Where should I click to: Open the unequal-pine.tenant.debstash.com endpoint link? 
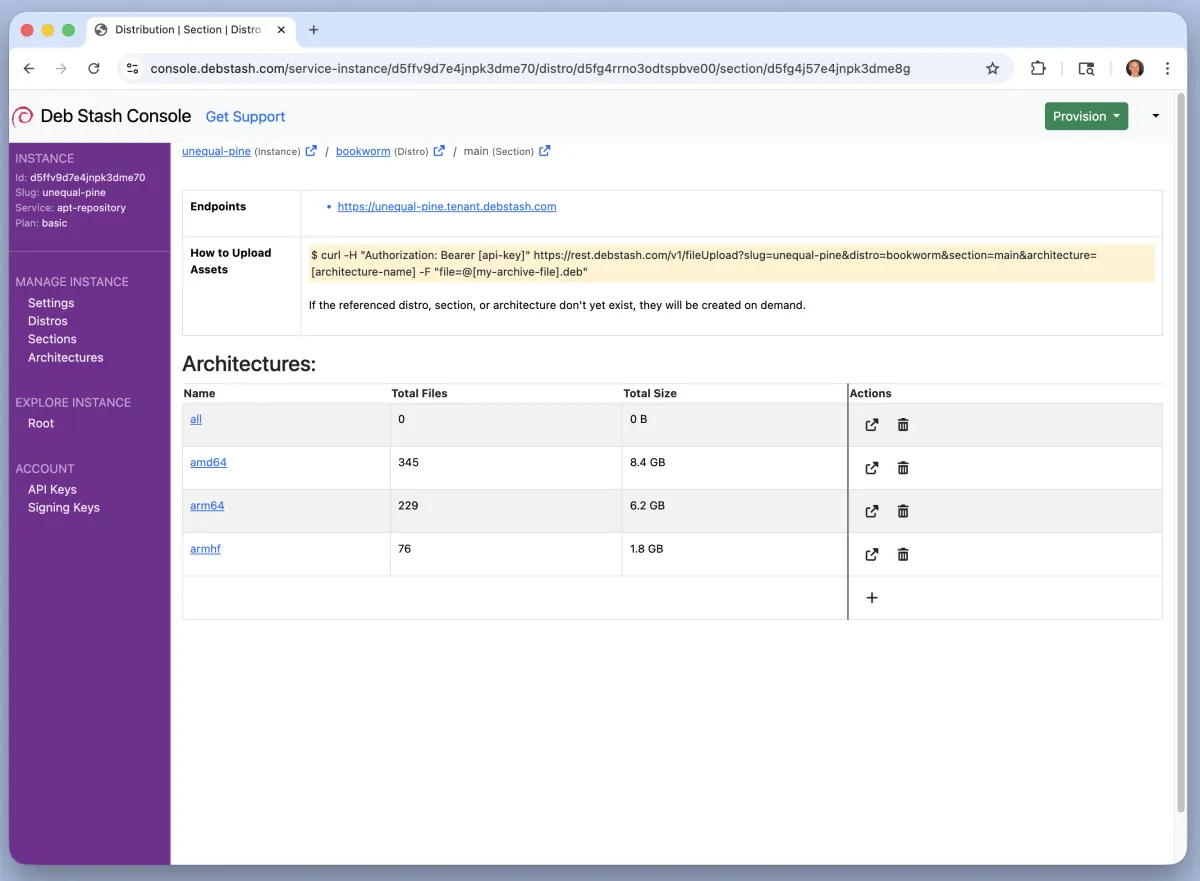click(447, 207)
